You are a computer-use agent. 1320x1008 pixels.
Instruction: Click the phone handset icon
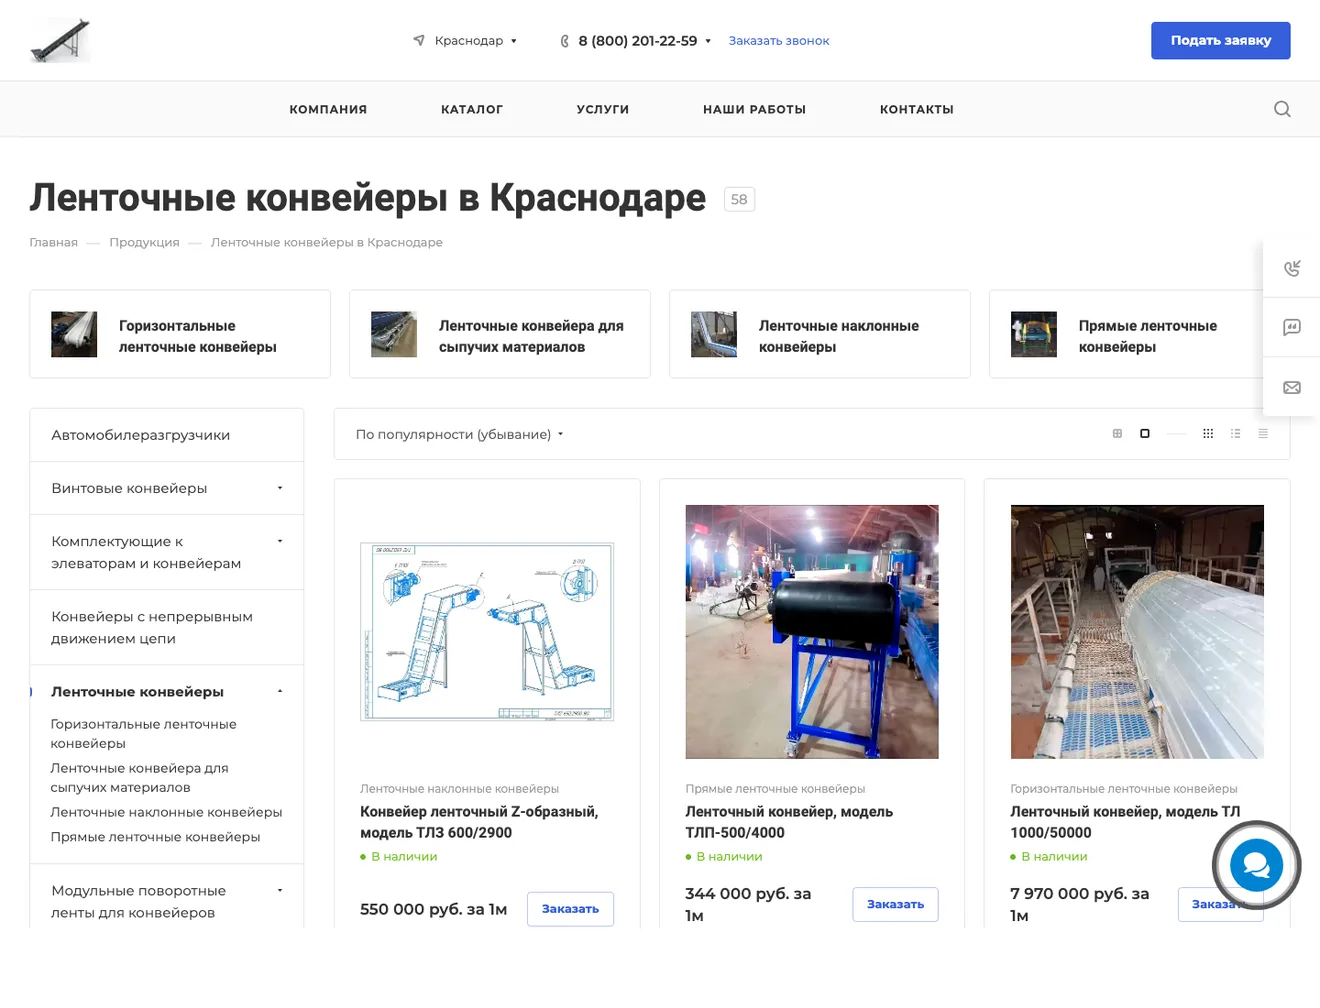[565, 41]
